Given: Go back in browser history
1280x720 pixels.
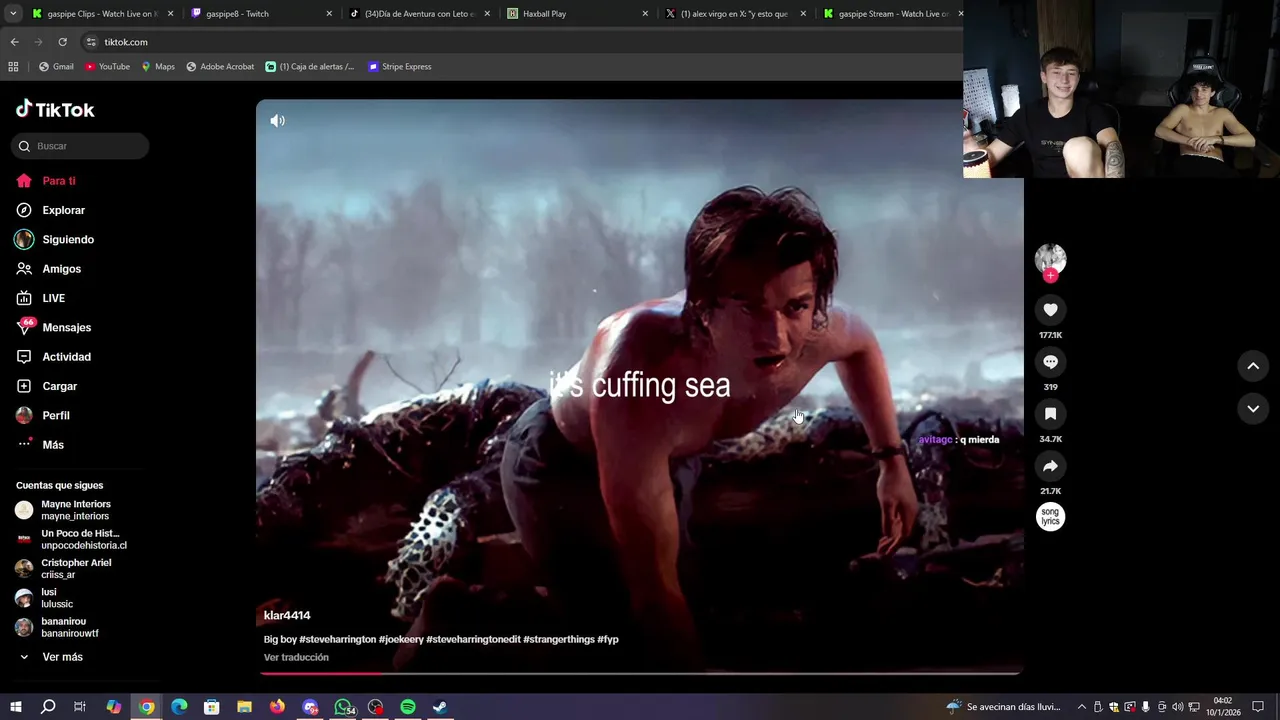Looking at the screenshot, I should [14, 42].
